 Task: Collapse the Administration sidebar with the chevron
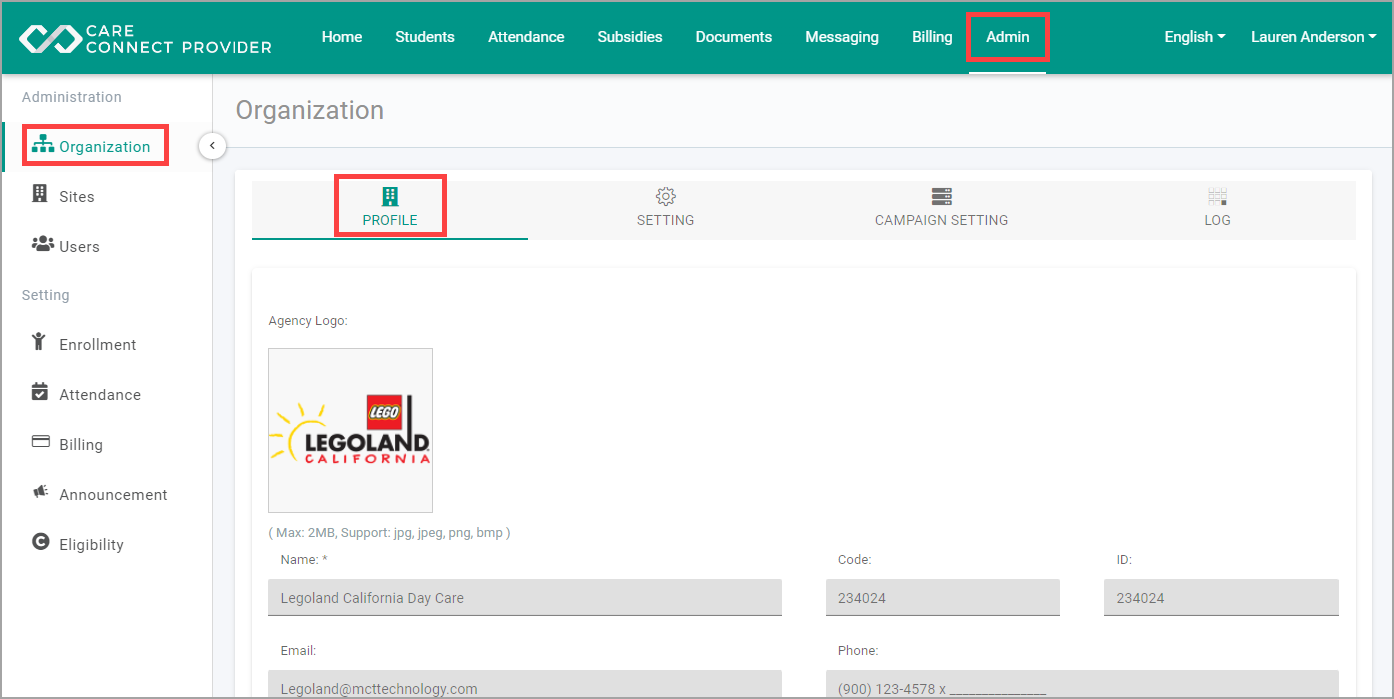click(212, 145)
